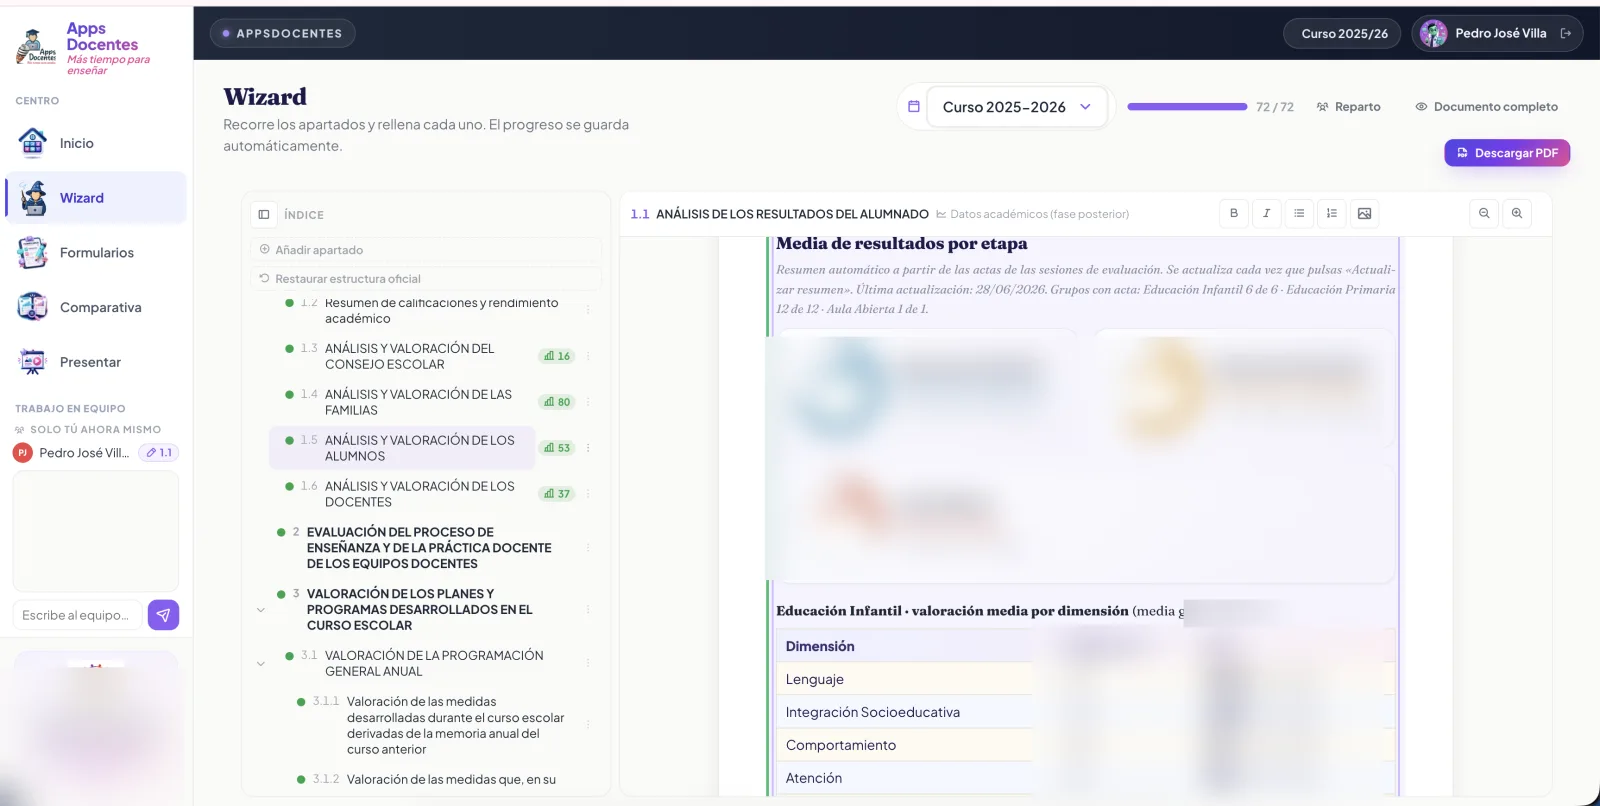Screen dimensions: 1600x806
Task: Collapse section 3 with its chevron
Action: pyautogui.click(x=261, y=610)
